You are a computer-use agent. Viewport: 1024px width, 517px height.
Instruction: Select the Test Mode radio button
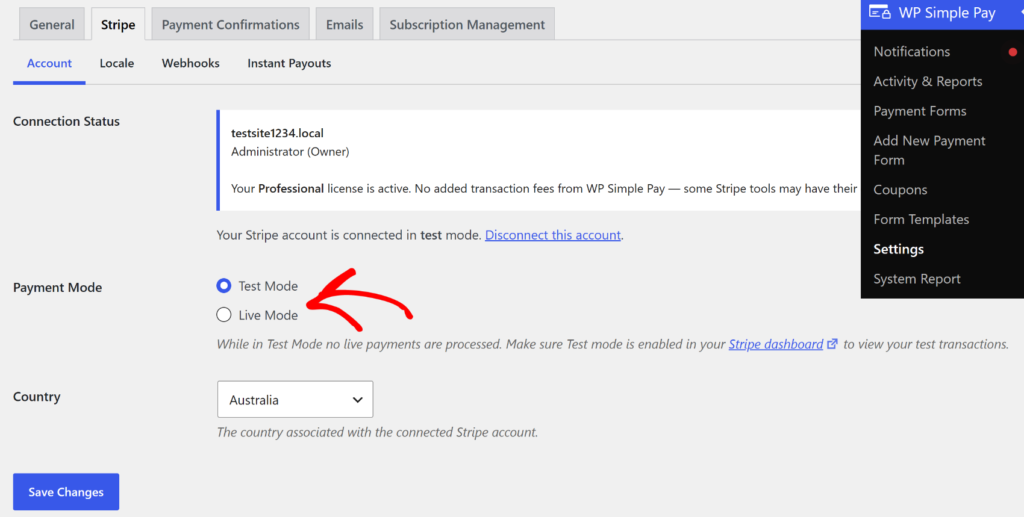pos(224,286)
